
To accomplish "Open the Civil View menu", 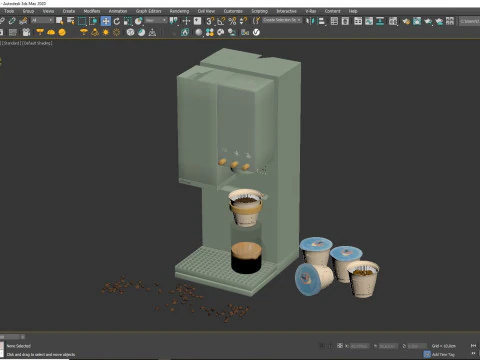I will (x=206, y=11).
